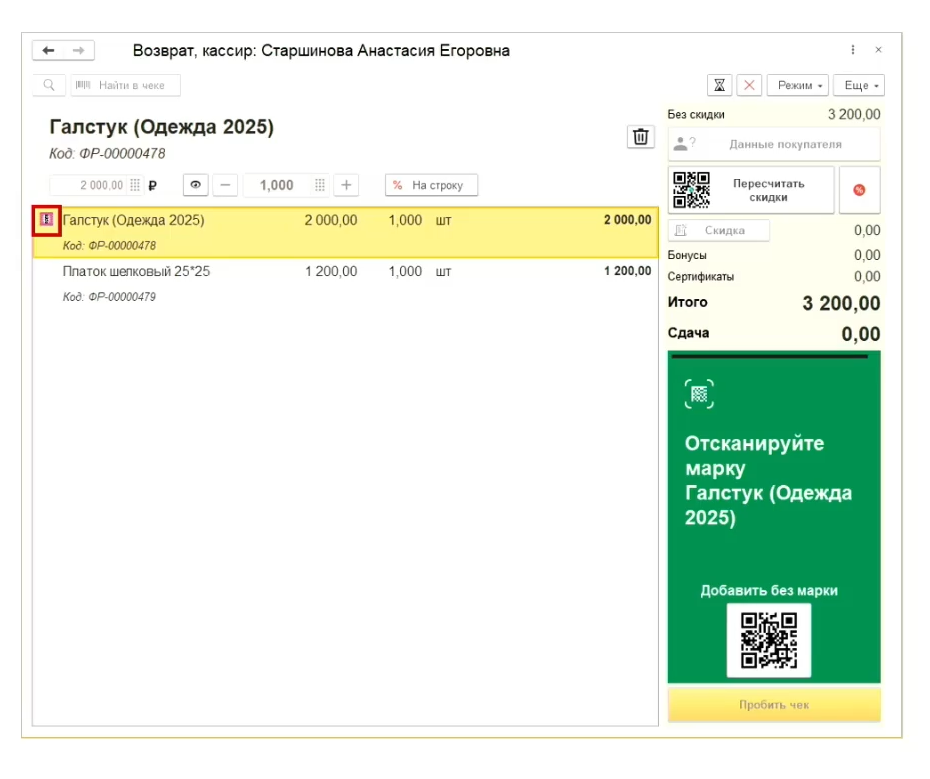
Task: Increase quantity with the plus button
Action: pyautogui.click(x=346, y=185)
